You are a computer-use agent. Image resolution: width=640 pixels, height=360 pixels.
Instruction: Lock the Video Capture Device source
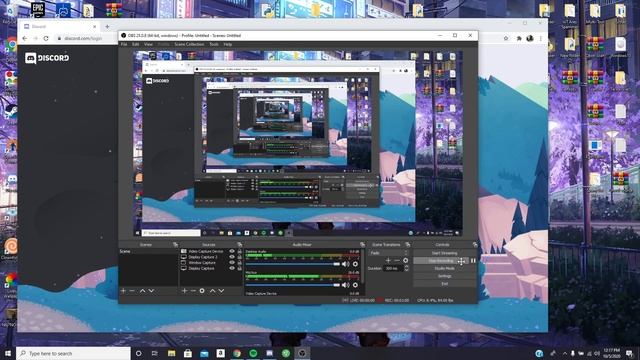click(240, 251)
